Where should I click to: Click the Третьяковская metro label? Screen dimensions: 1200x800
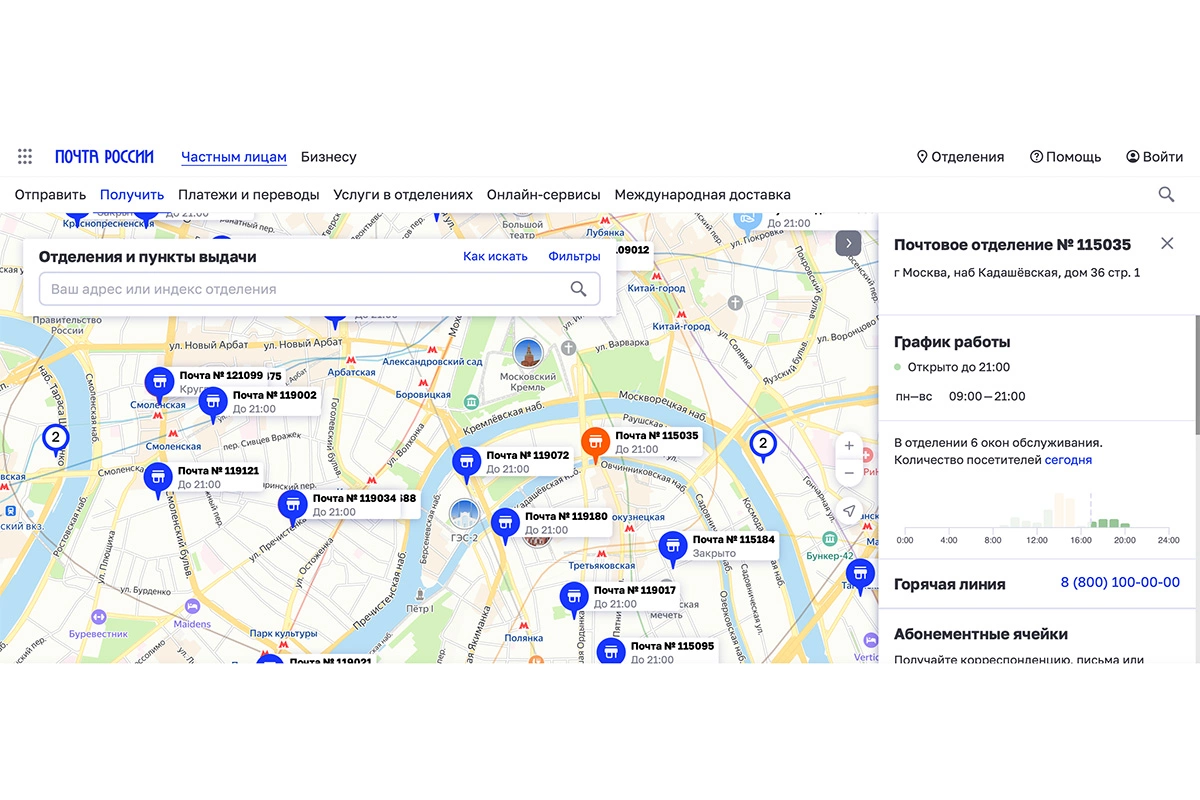(x=602, y=566)
